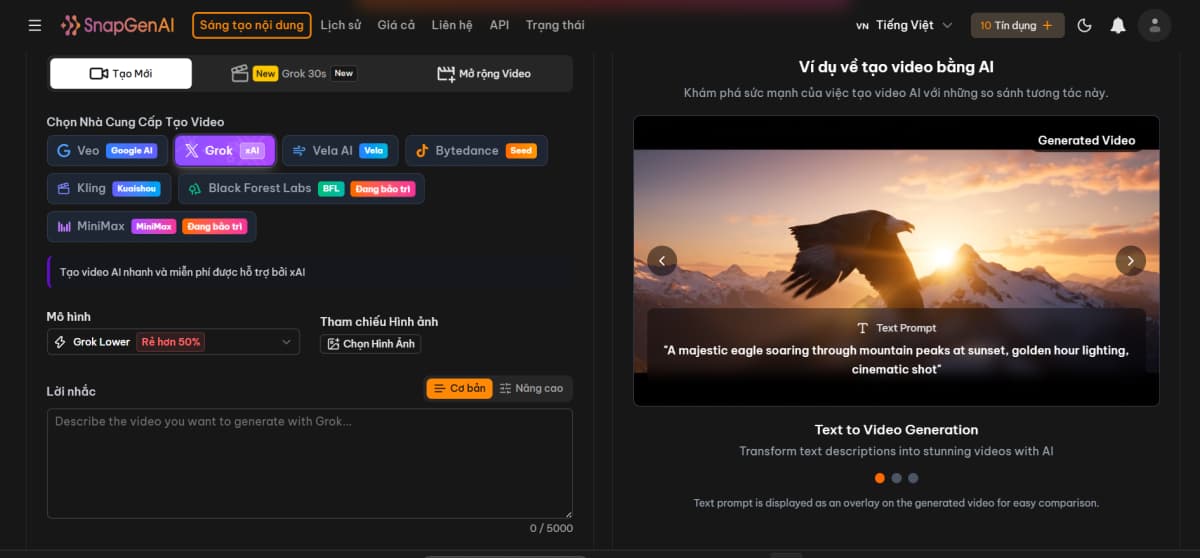Click the SnapGenAI logo
This screenshot has width=1200, height=558.
(118, 25)
